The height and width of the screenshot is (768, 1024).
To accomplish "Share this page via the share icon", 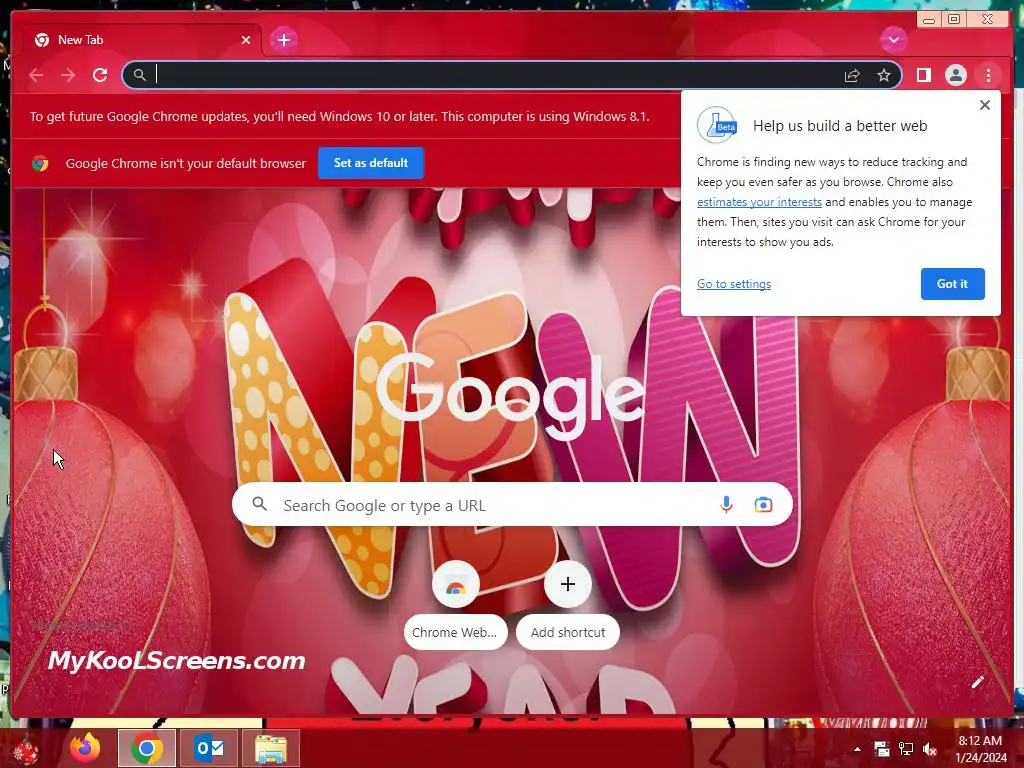I will [852, 76].
